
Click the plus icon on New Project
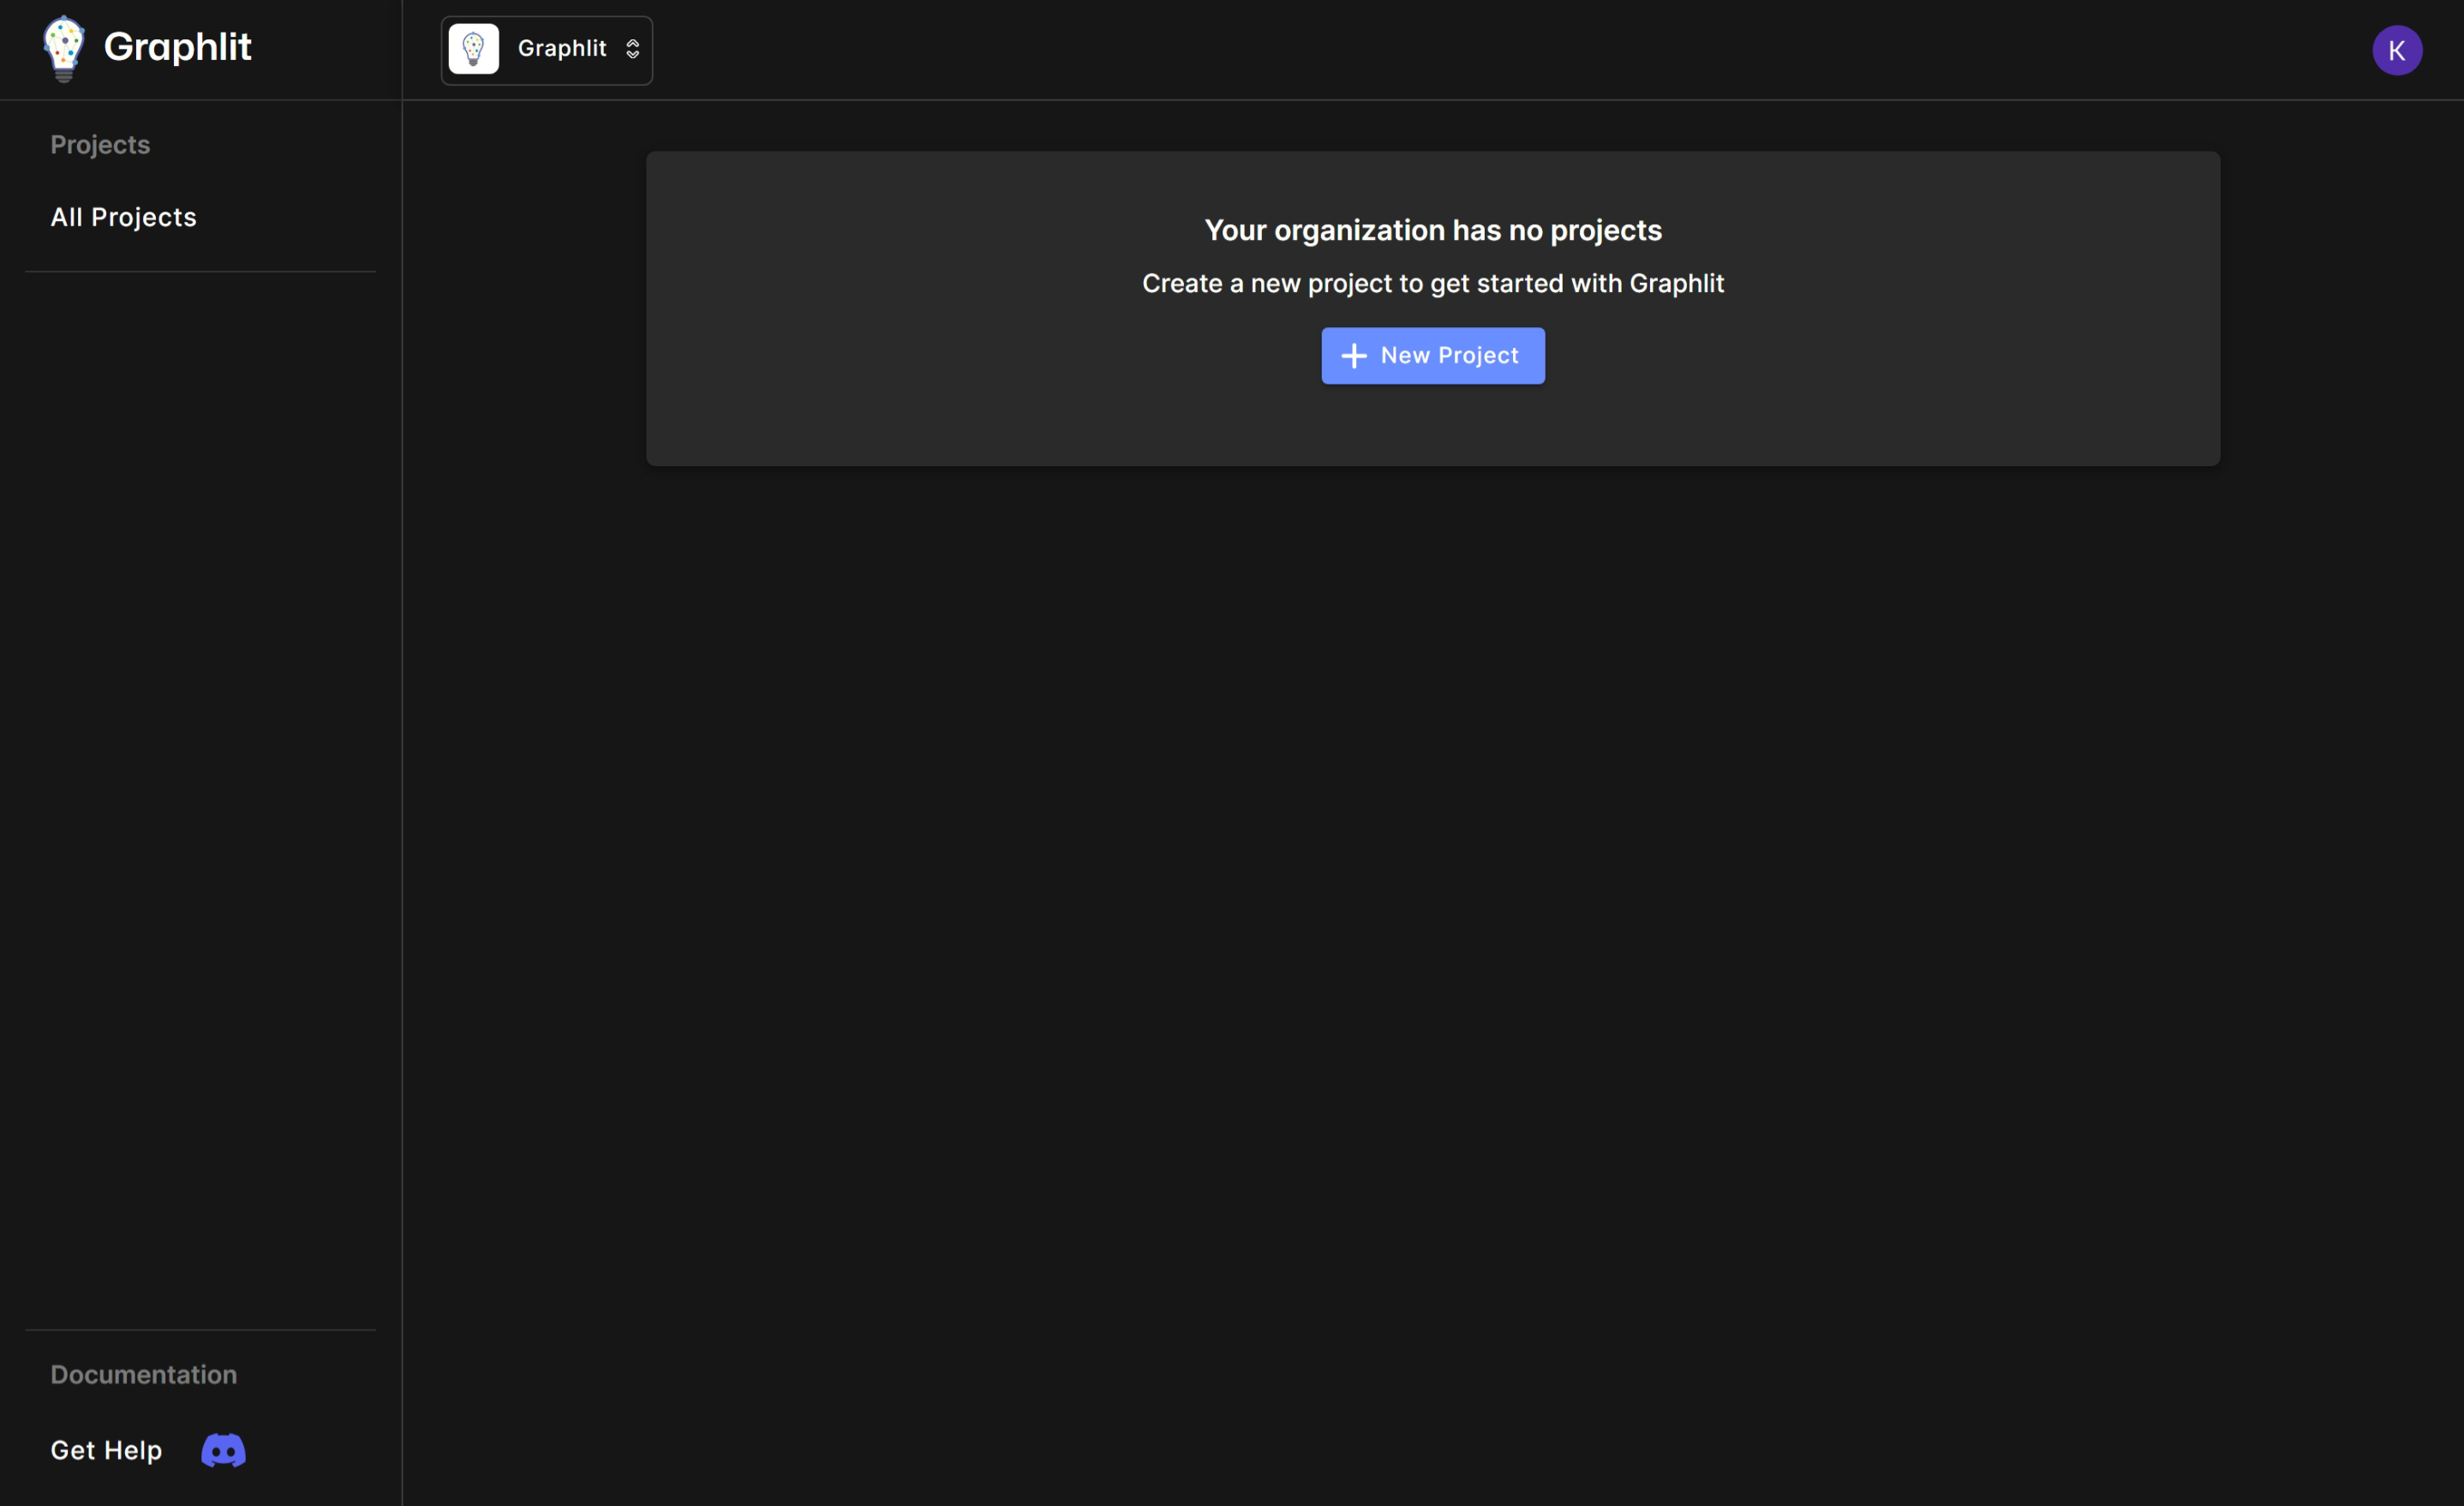click(1353, 356)
